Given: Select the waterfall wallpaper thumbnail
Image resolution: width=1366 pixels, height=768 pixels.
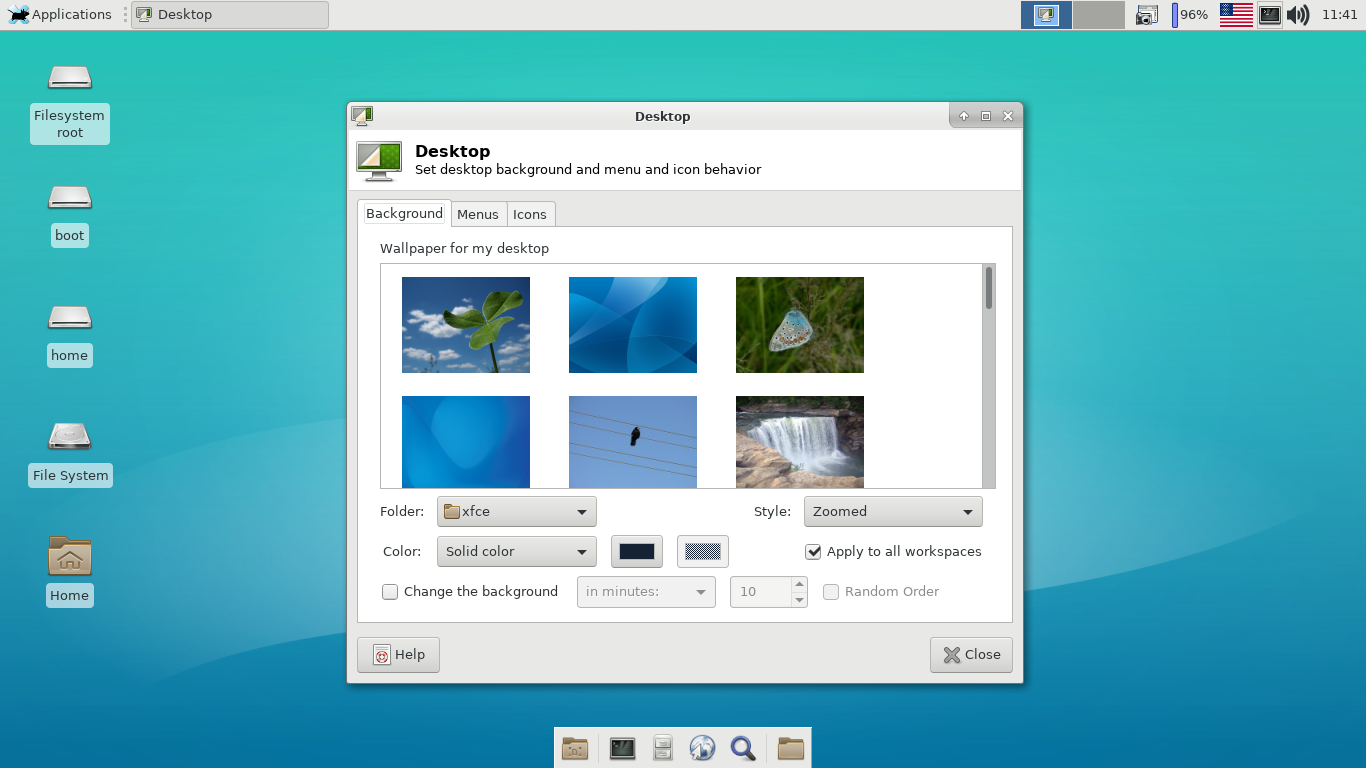Looking at the screenshot, I should pyautogui.click(x=800, y=442).
